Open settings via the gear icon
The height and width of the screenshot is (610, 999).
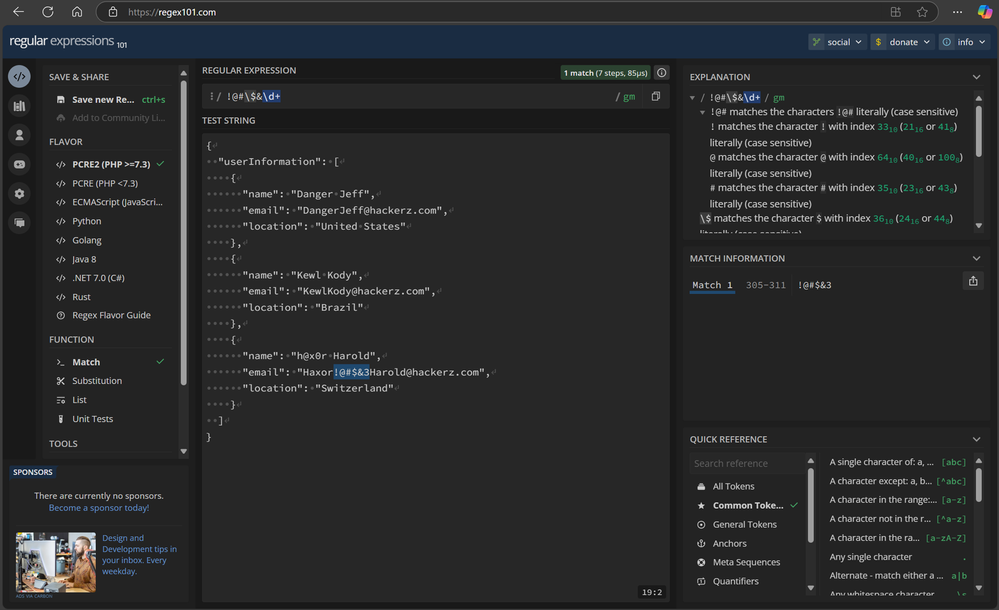pyautogui.click(x=19, y=194)
